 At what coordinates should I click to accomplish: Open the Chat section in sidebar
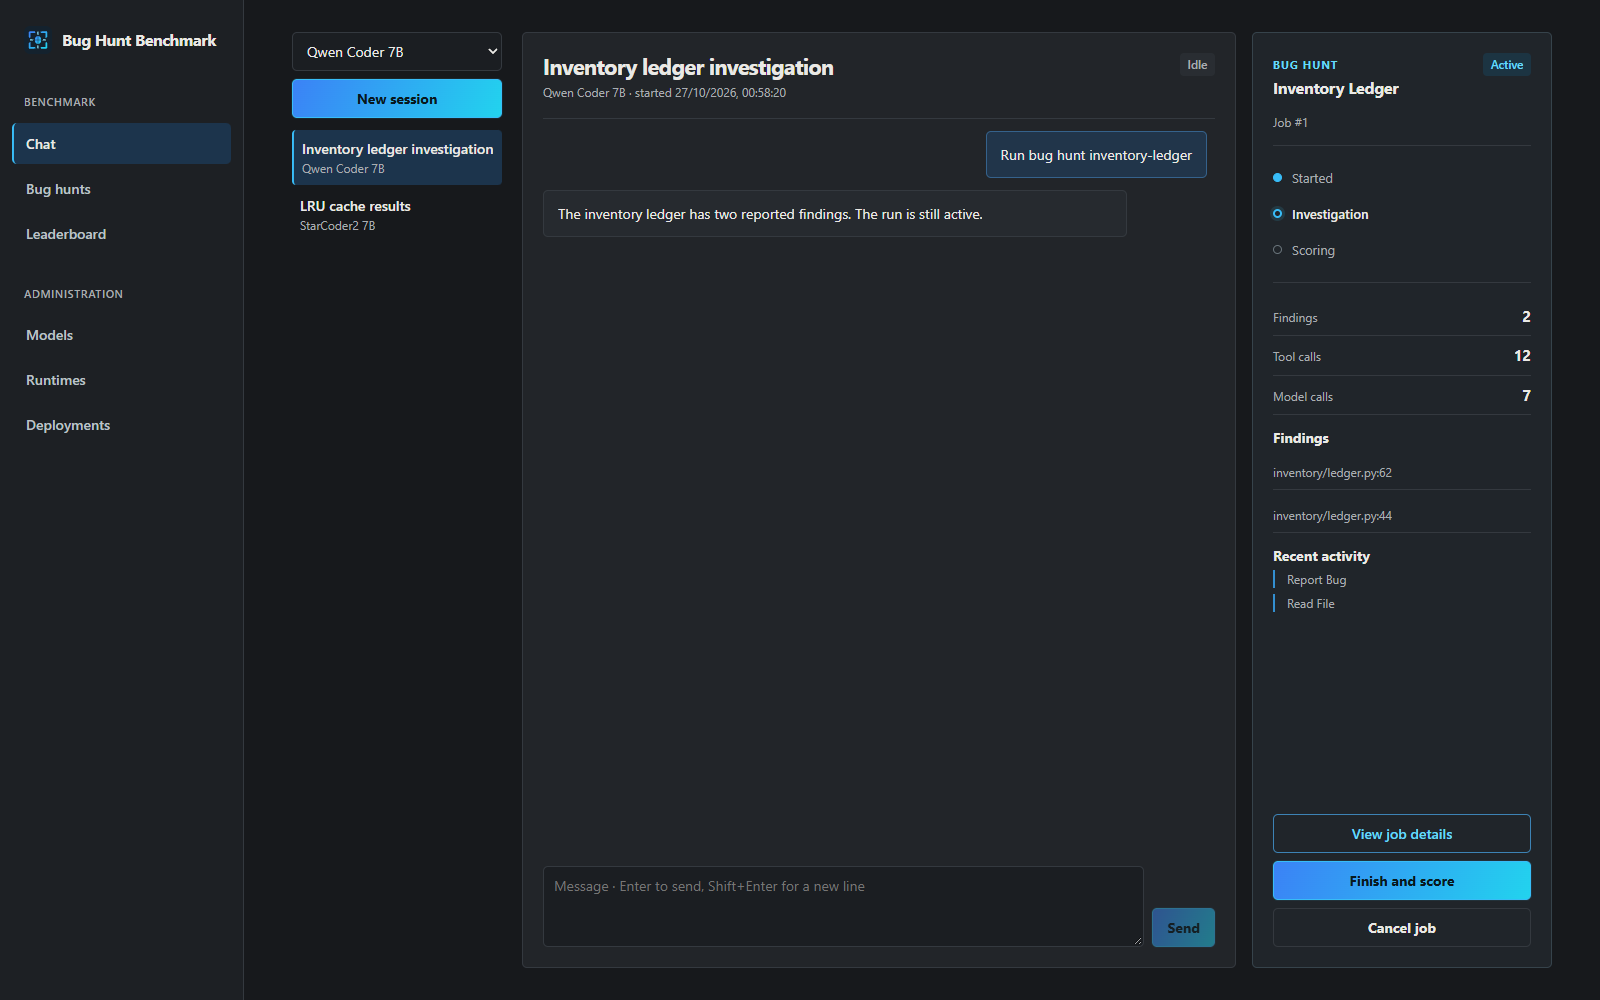point(121,144)
